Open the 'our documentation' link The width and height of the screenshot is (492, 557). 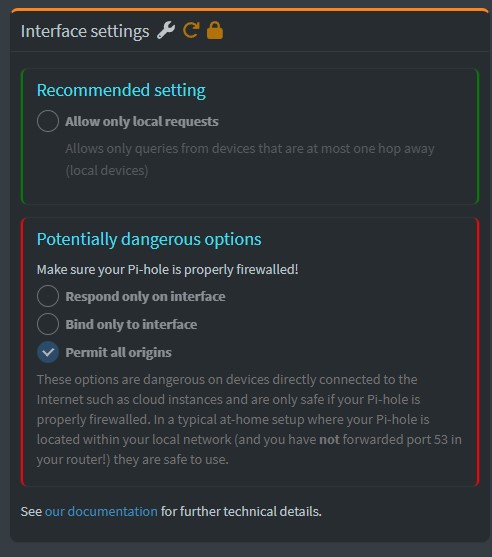tap(101, 512)
